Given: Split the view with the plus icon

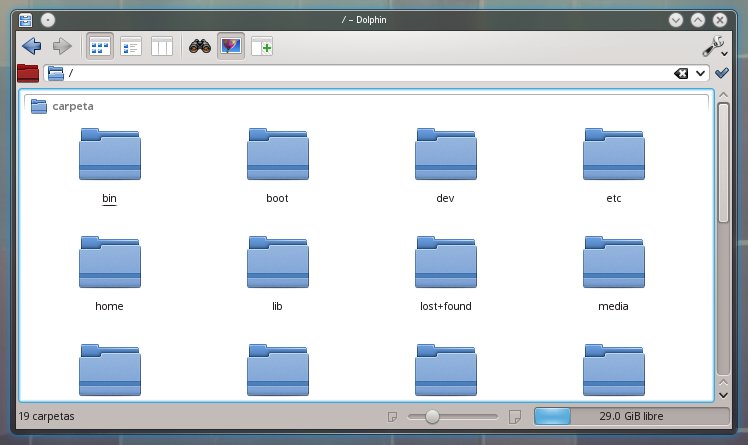Looking at the screenshot, I should [x=262, y=46].
